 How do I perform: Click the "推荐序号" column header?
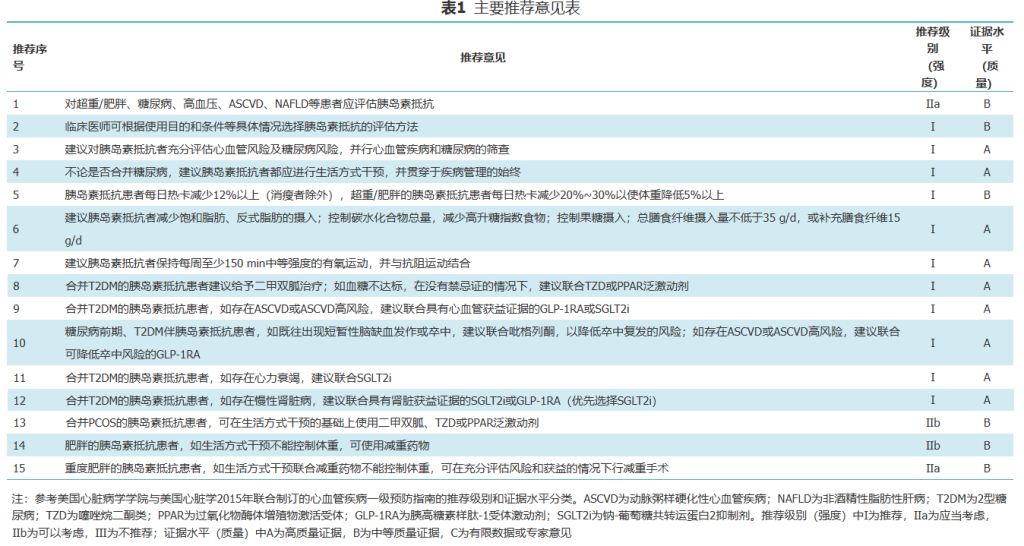(30, 57)
